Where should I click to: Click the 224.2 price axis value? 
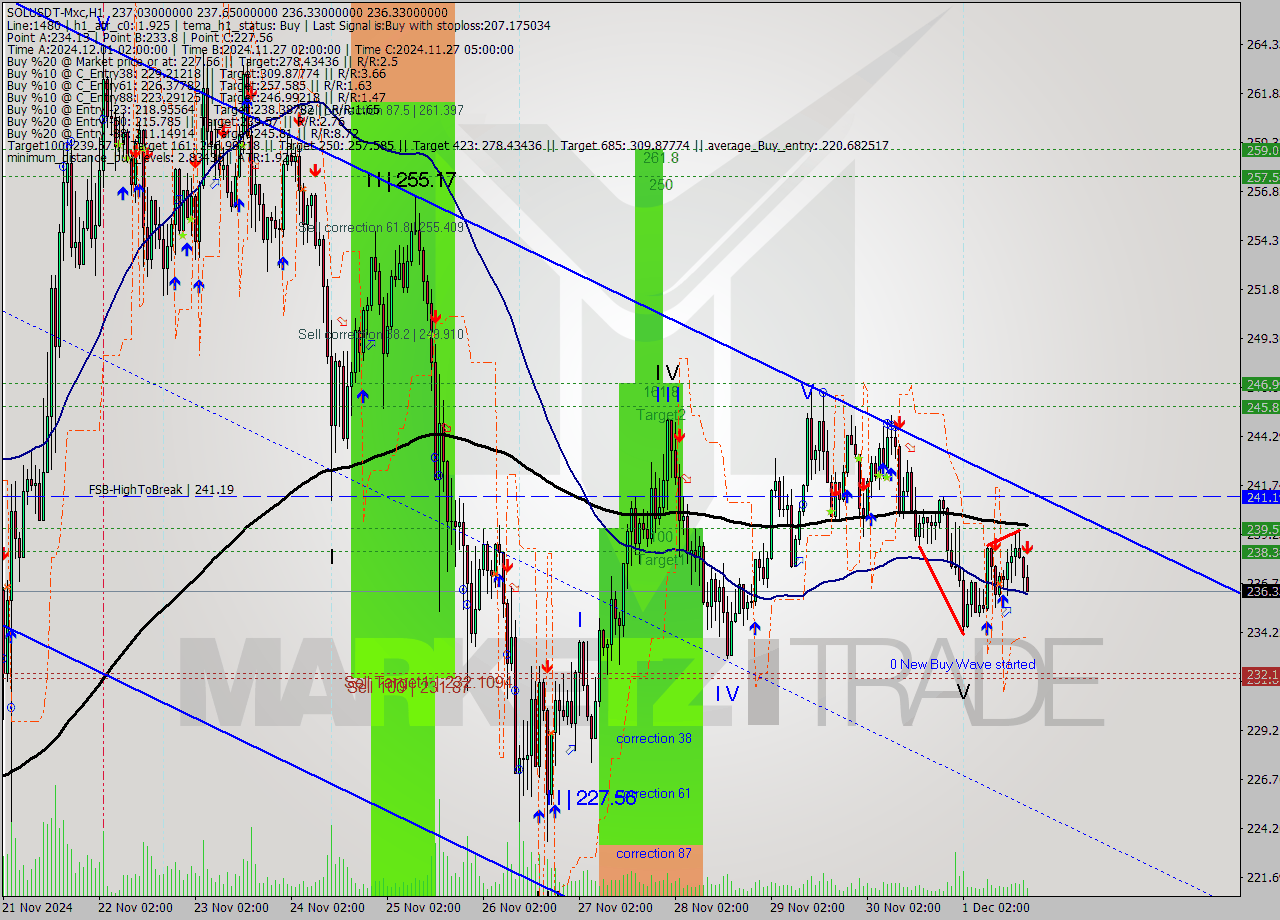pyautogui.click(x=1262, y=829)
